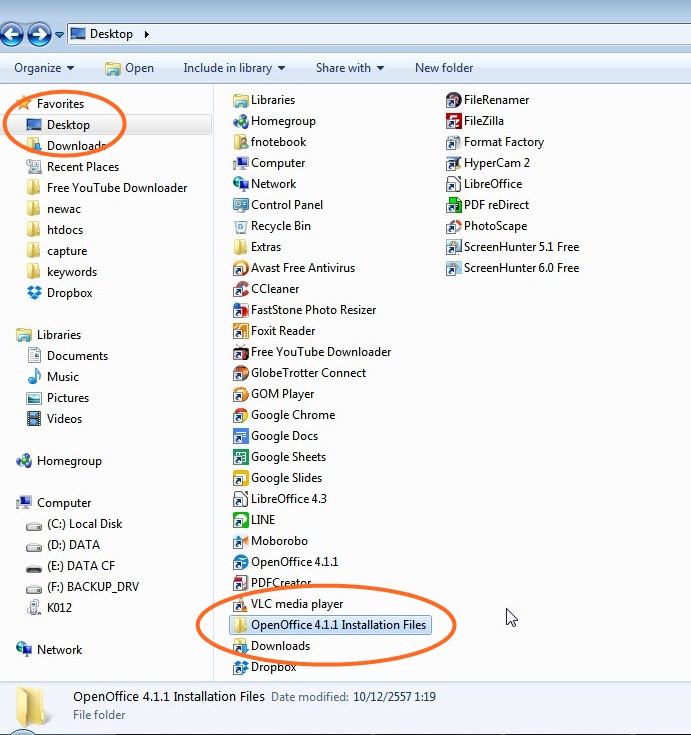Select the Google Docs shortcut
Viewport: 691px width, 735px height.
[x=276, y=436]
